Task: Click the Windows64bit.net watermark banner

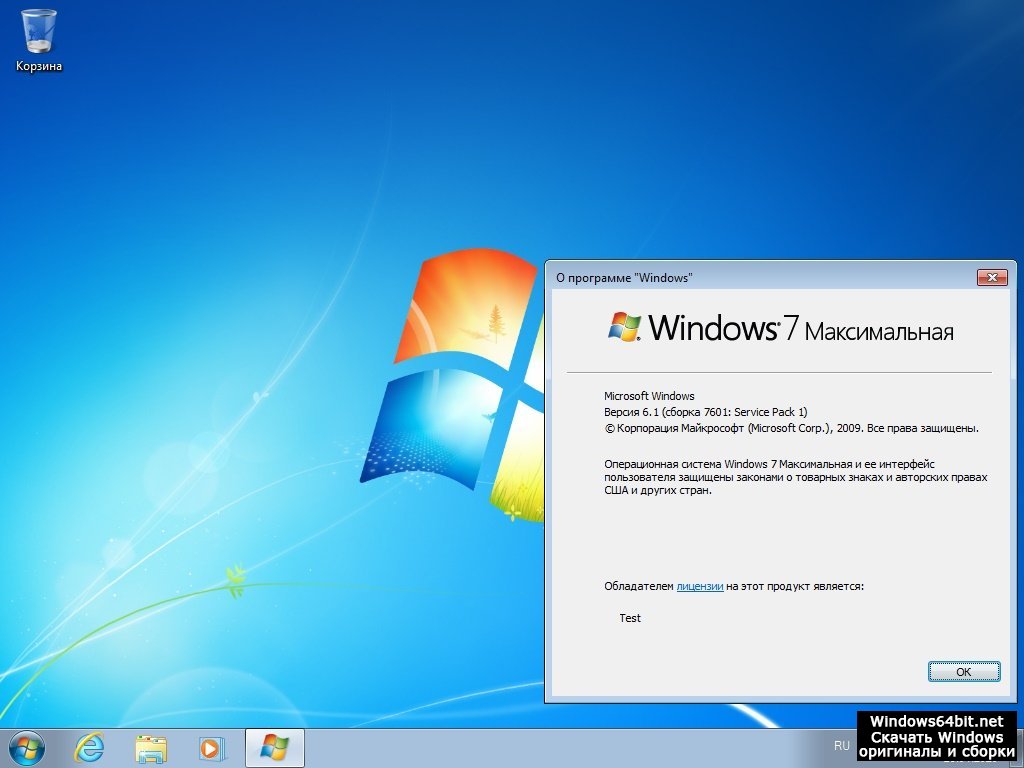Action: pos(936,736)
